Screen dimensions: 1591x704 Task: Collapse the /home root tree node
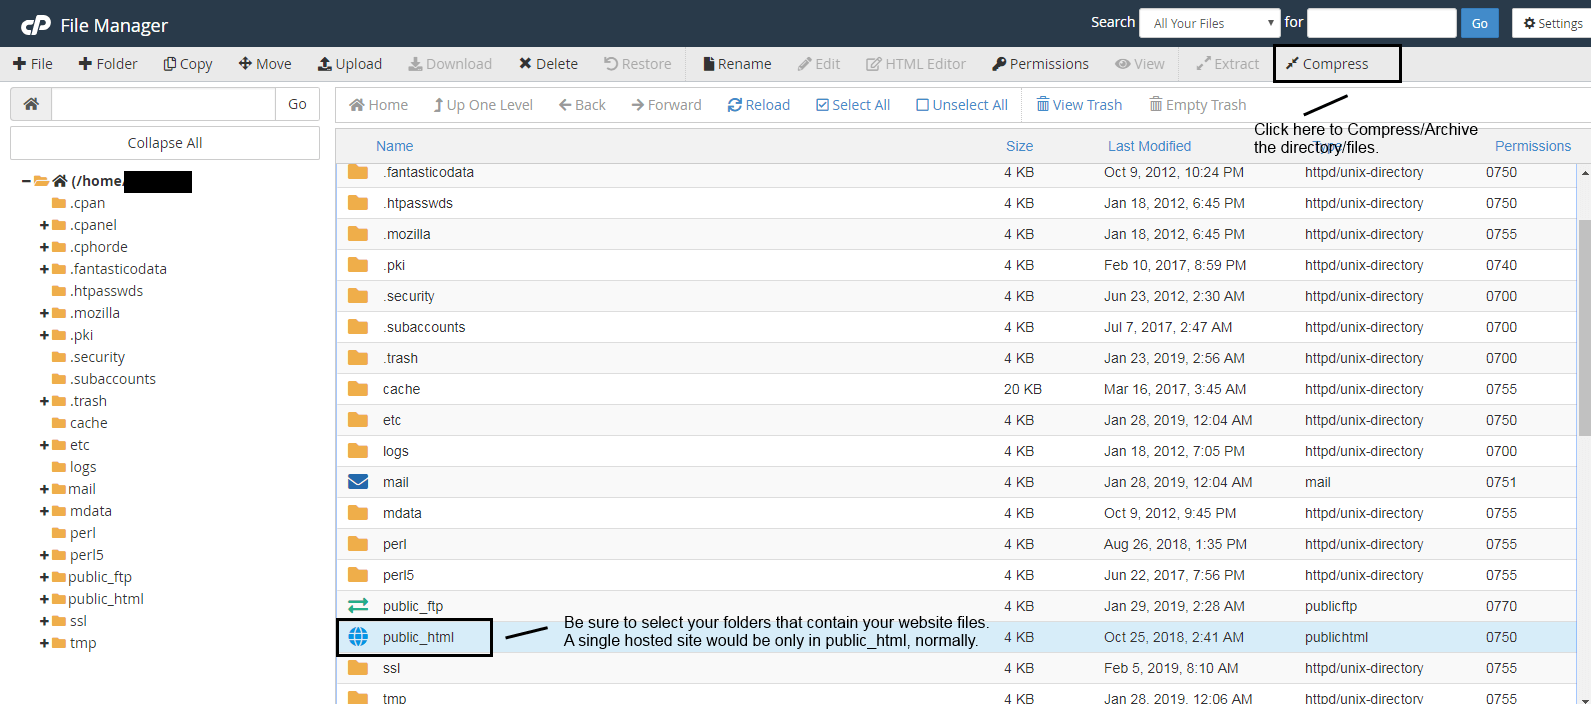click(x=26, y=181)
